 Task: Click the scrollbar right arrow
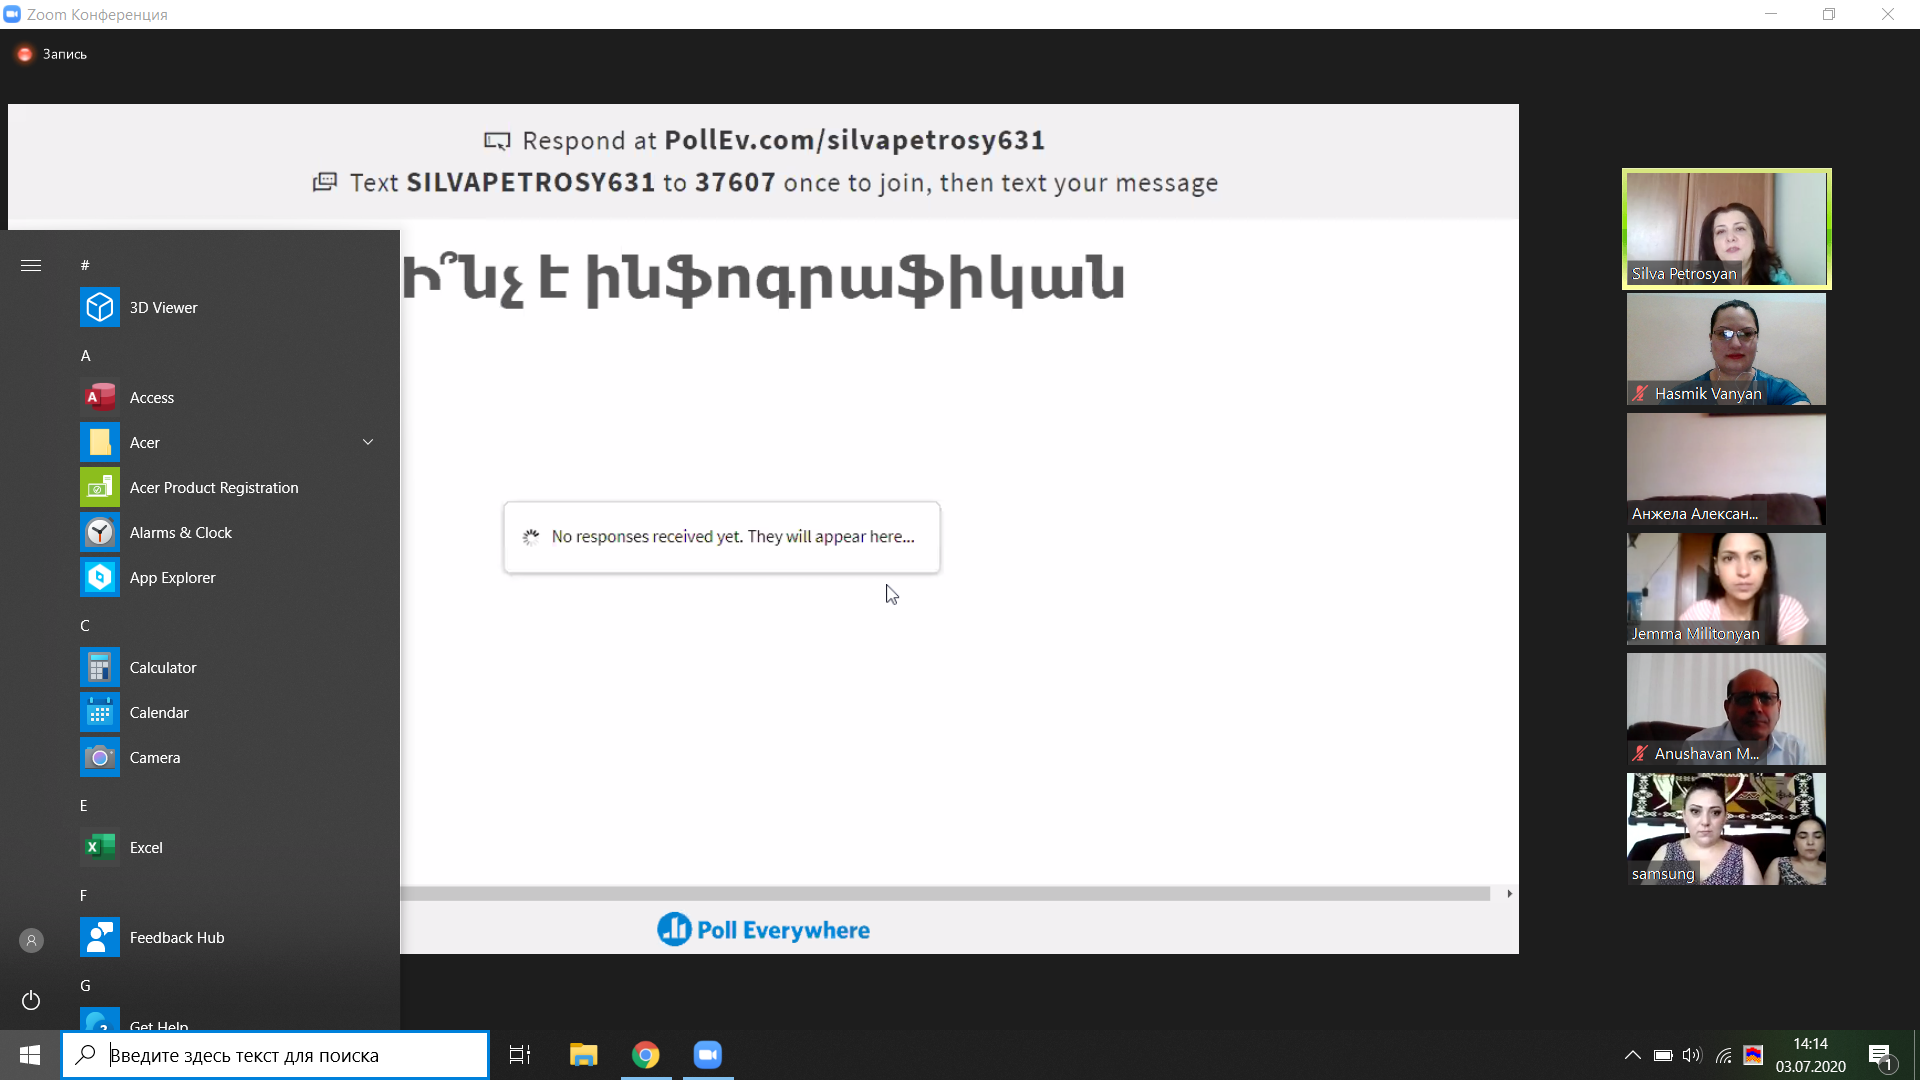[1509, 893]
